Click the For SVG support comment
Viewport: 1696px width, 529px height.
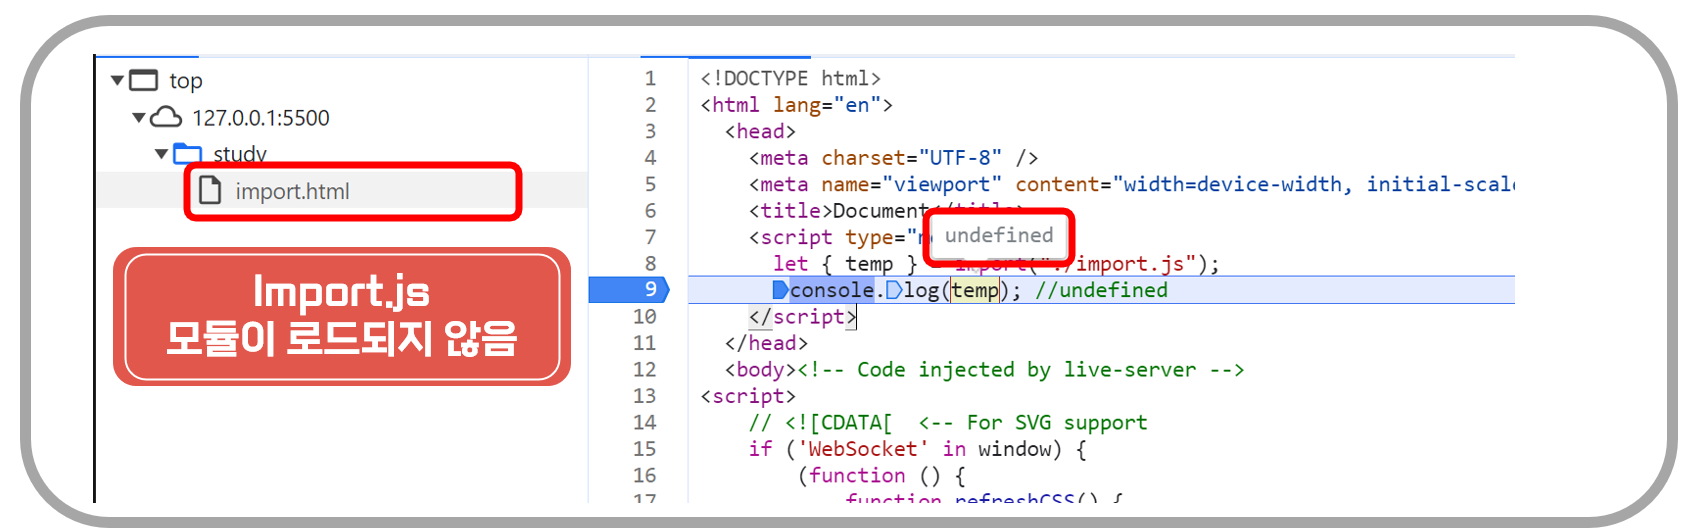pos(1033,423)
